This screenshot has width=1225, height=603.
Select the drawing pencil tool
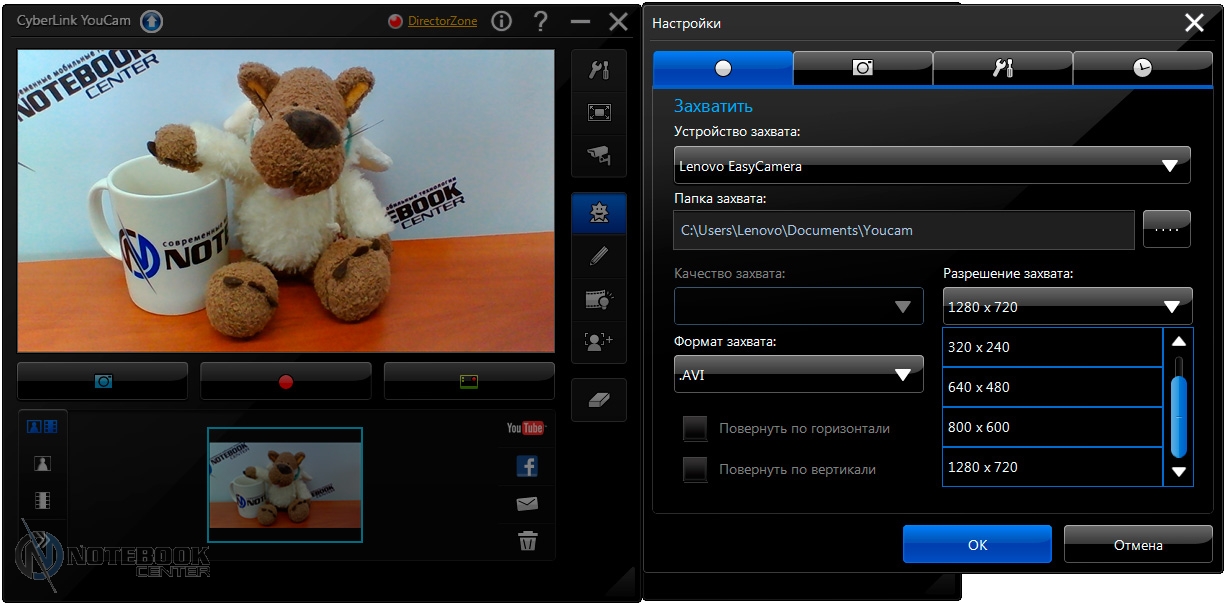tap(599, 255)
